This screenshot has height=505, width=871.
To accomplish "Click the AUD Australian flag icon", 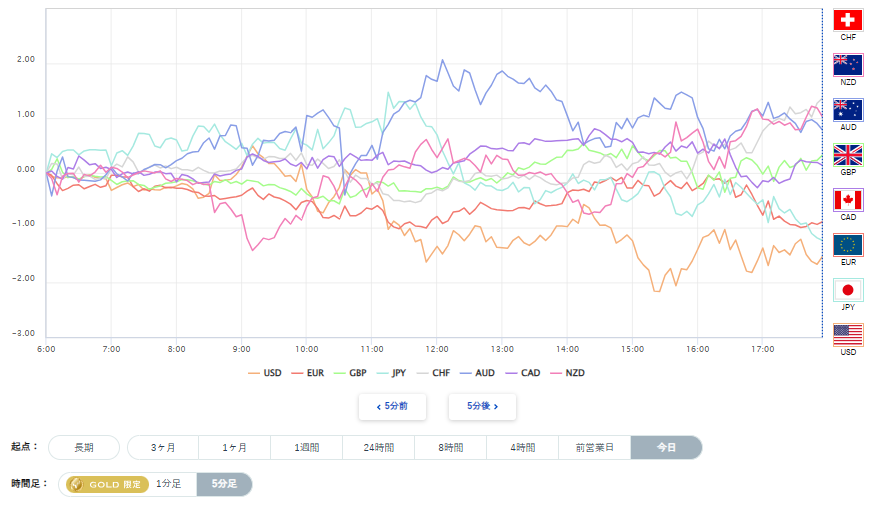I will (x=848, y=110).
